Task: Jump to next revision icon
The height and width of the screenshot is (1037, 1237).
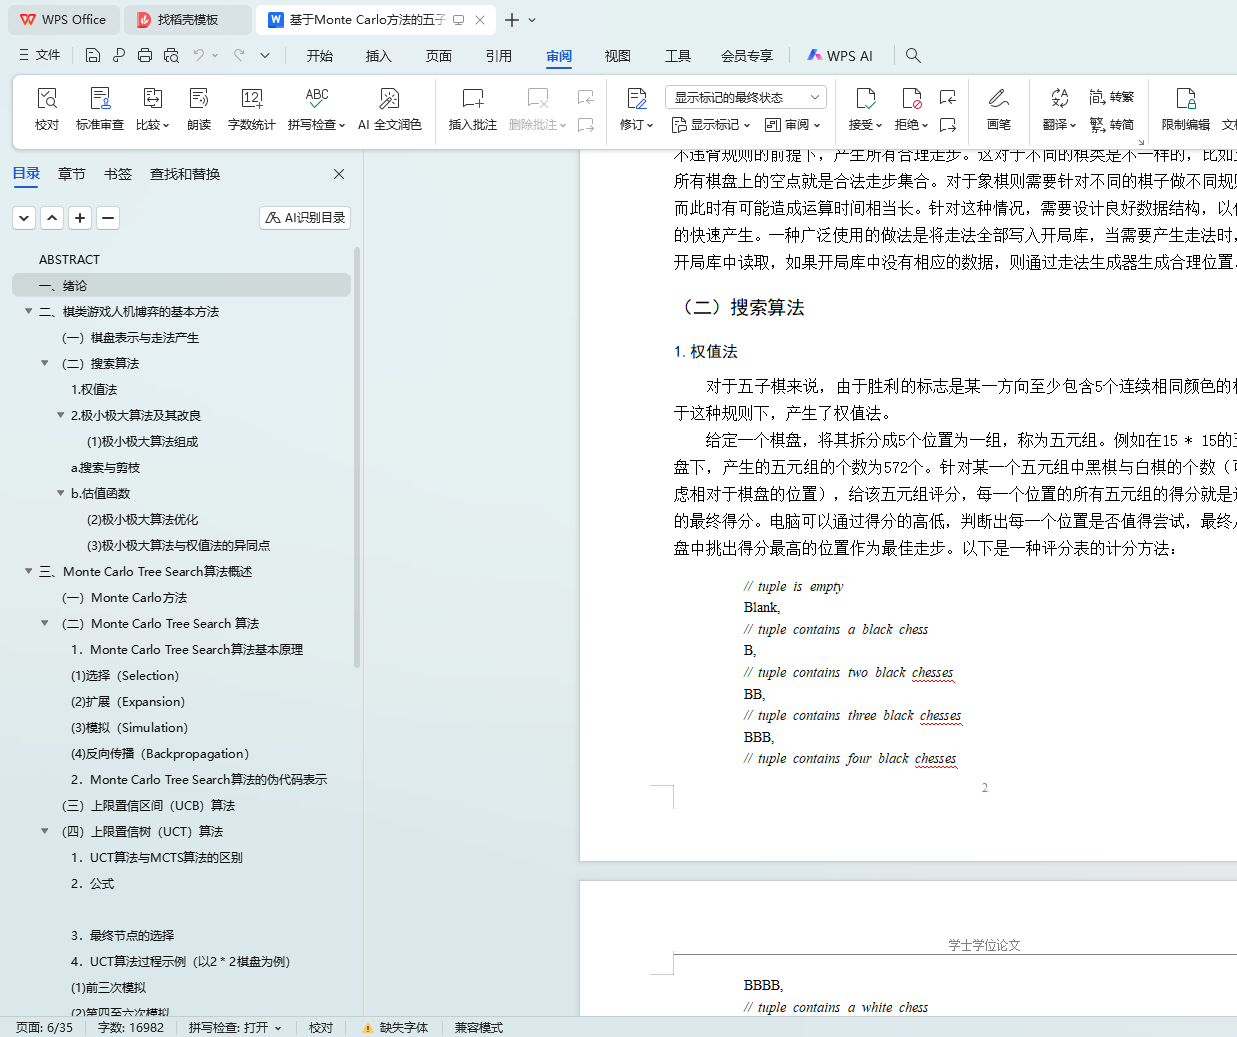Action: coord(948,125)
